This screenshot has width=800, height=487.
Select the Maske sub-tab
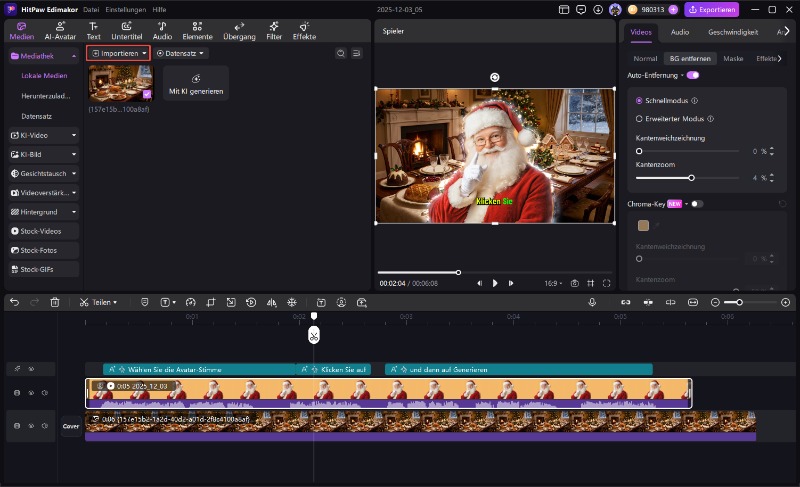click(733, 59)
